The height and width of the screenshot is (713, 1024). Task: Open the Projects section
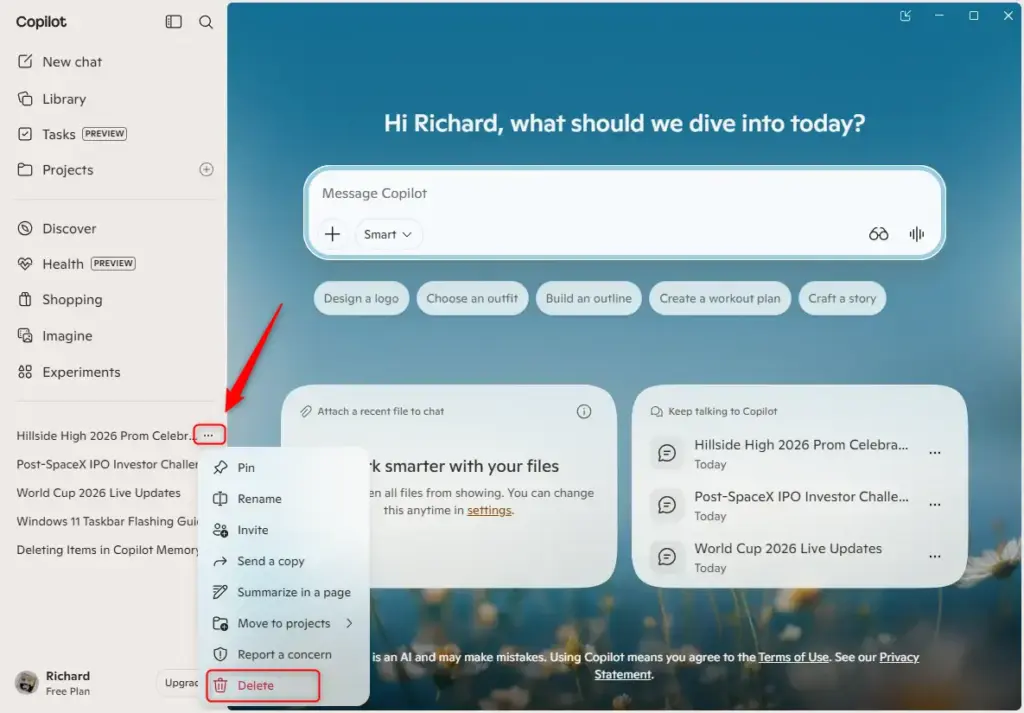click(x=56, y=170)
